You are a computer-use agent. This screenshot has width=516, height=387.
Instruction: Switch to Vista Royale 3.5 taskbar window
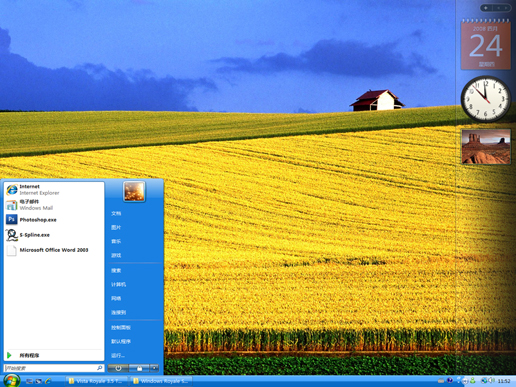click(96, 381)
